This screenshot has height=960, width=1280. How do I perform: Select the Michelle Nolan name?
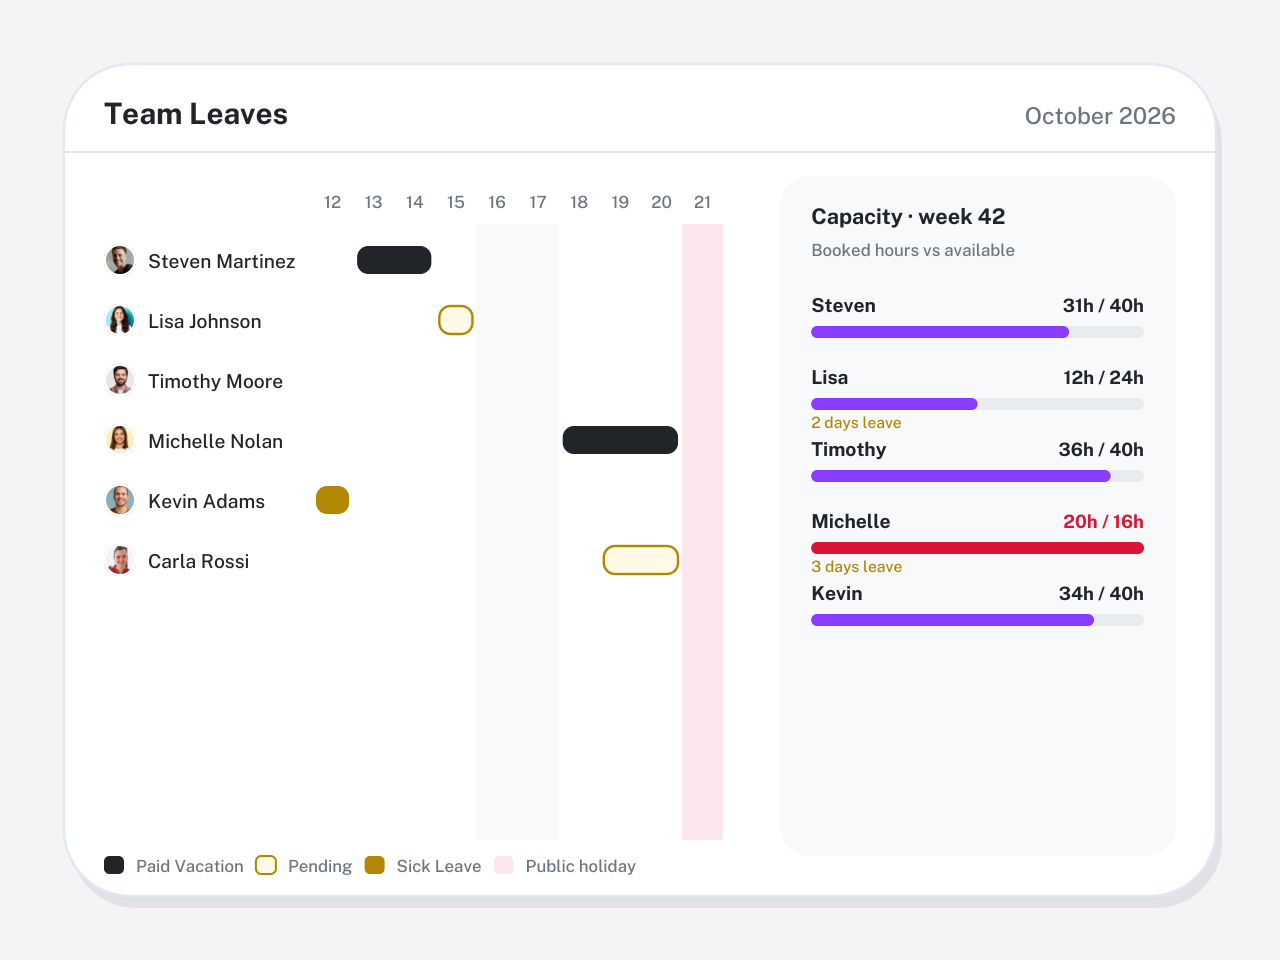215,441
